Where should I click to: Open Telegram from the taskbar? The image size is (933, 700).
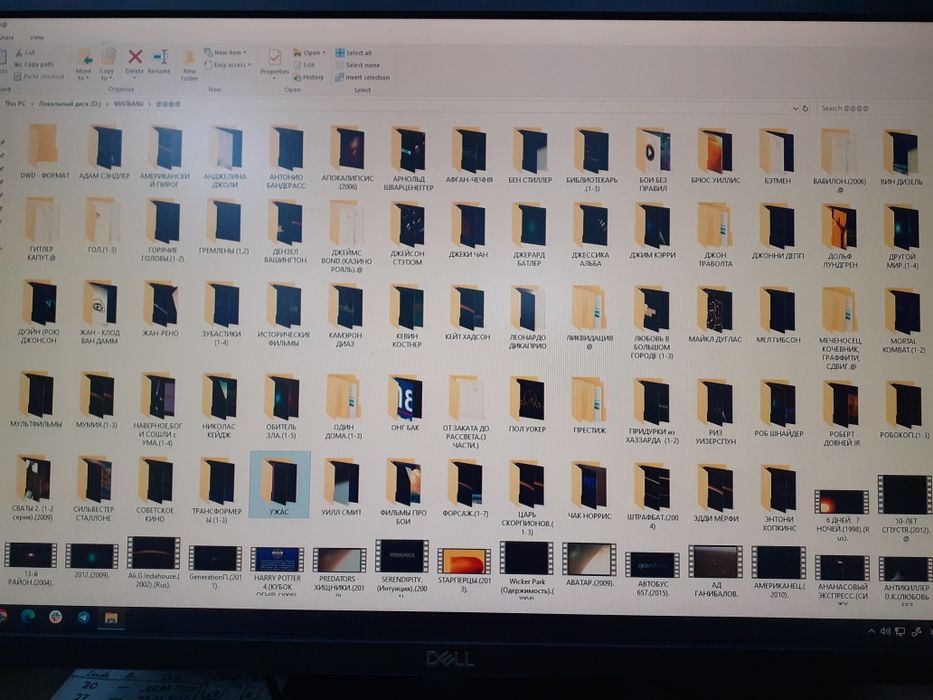pyautogui.click(x=83, y=617)
